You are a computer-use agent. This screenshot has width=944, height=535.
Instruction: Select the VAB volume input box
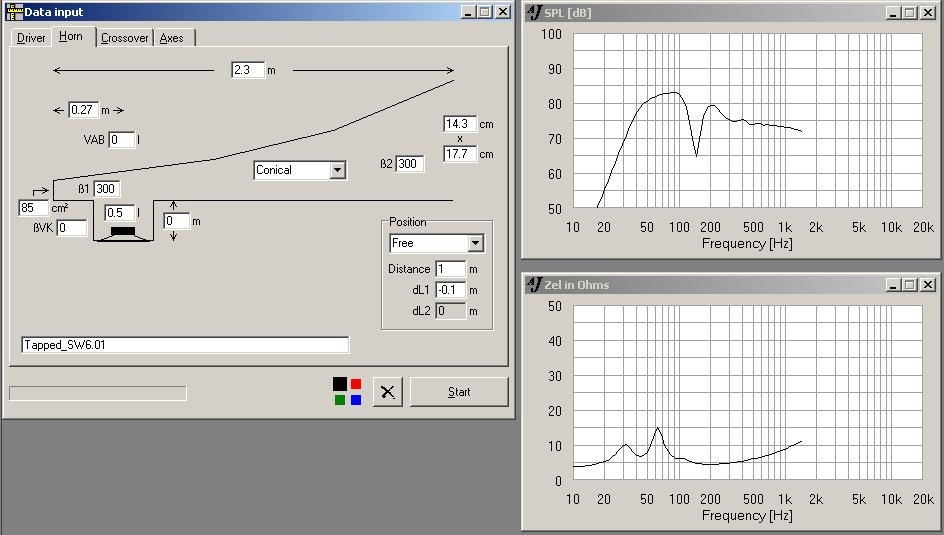tap(121, 140)
